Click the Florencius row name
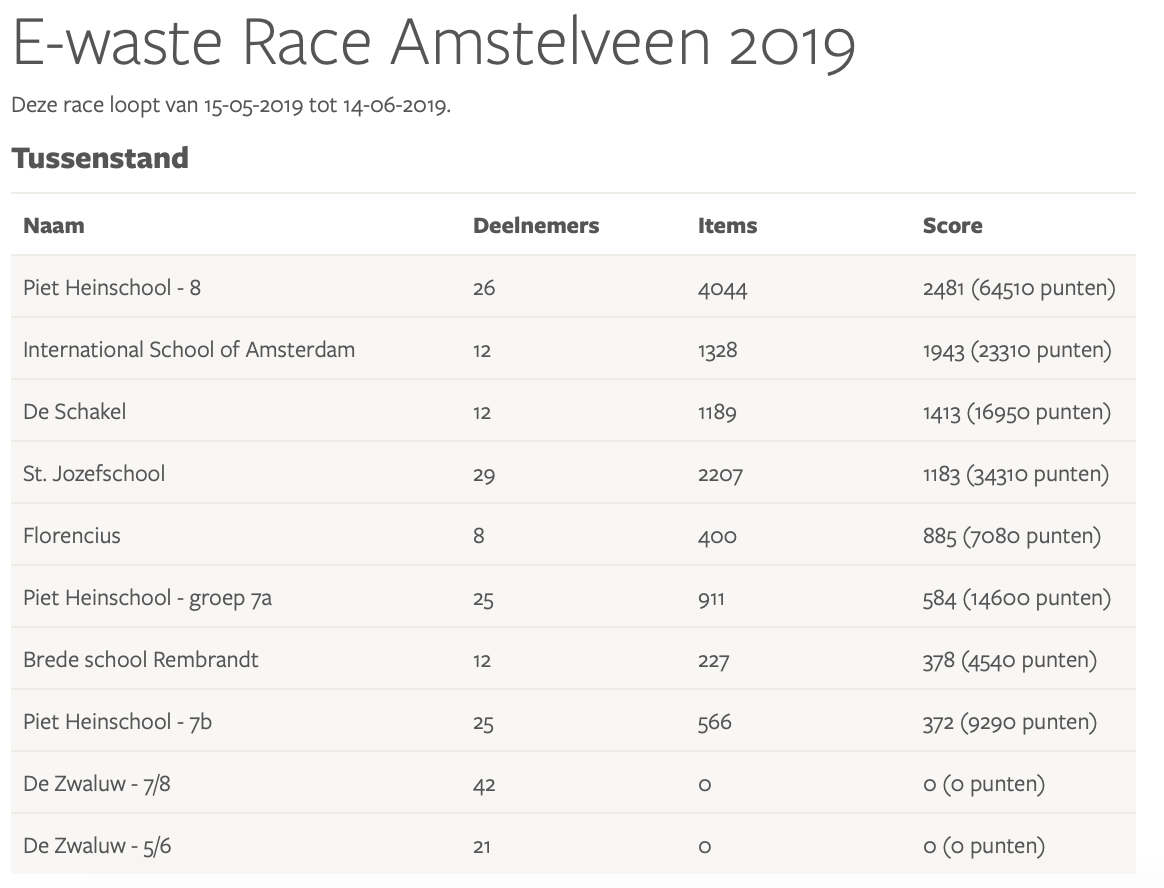1164x888 pixels. (72, 536)
